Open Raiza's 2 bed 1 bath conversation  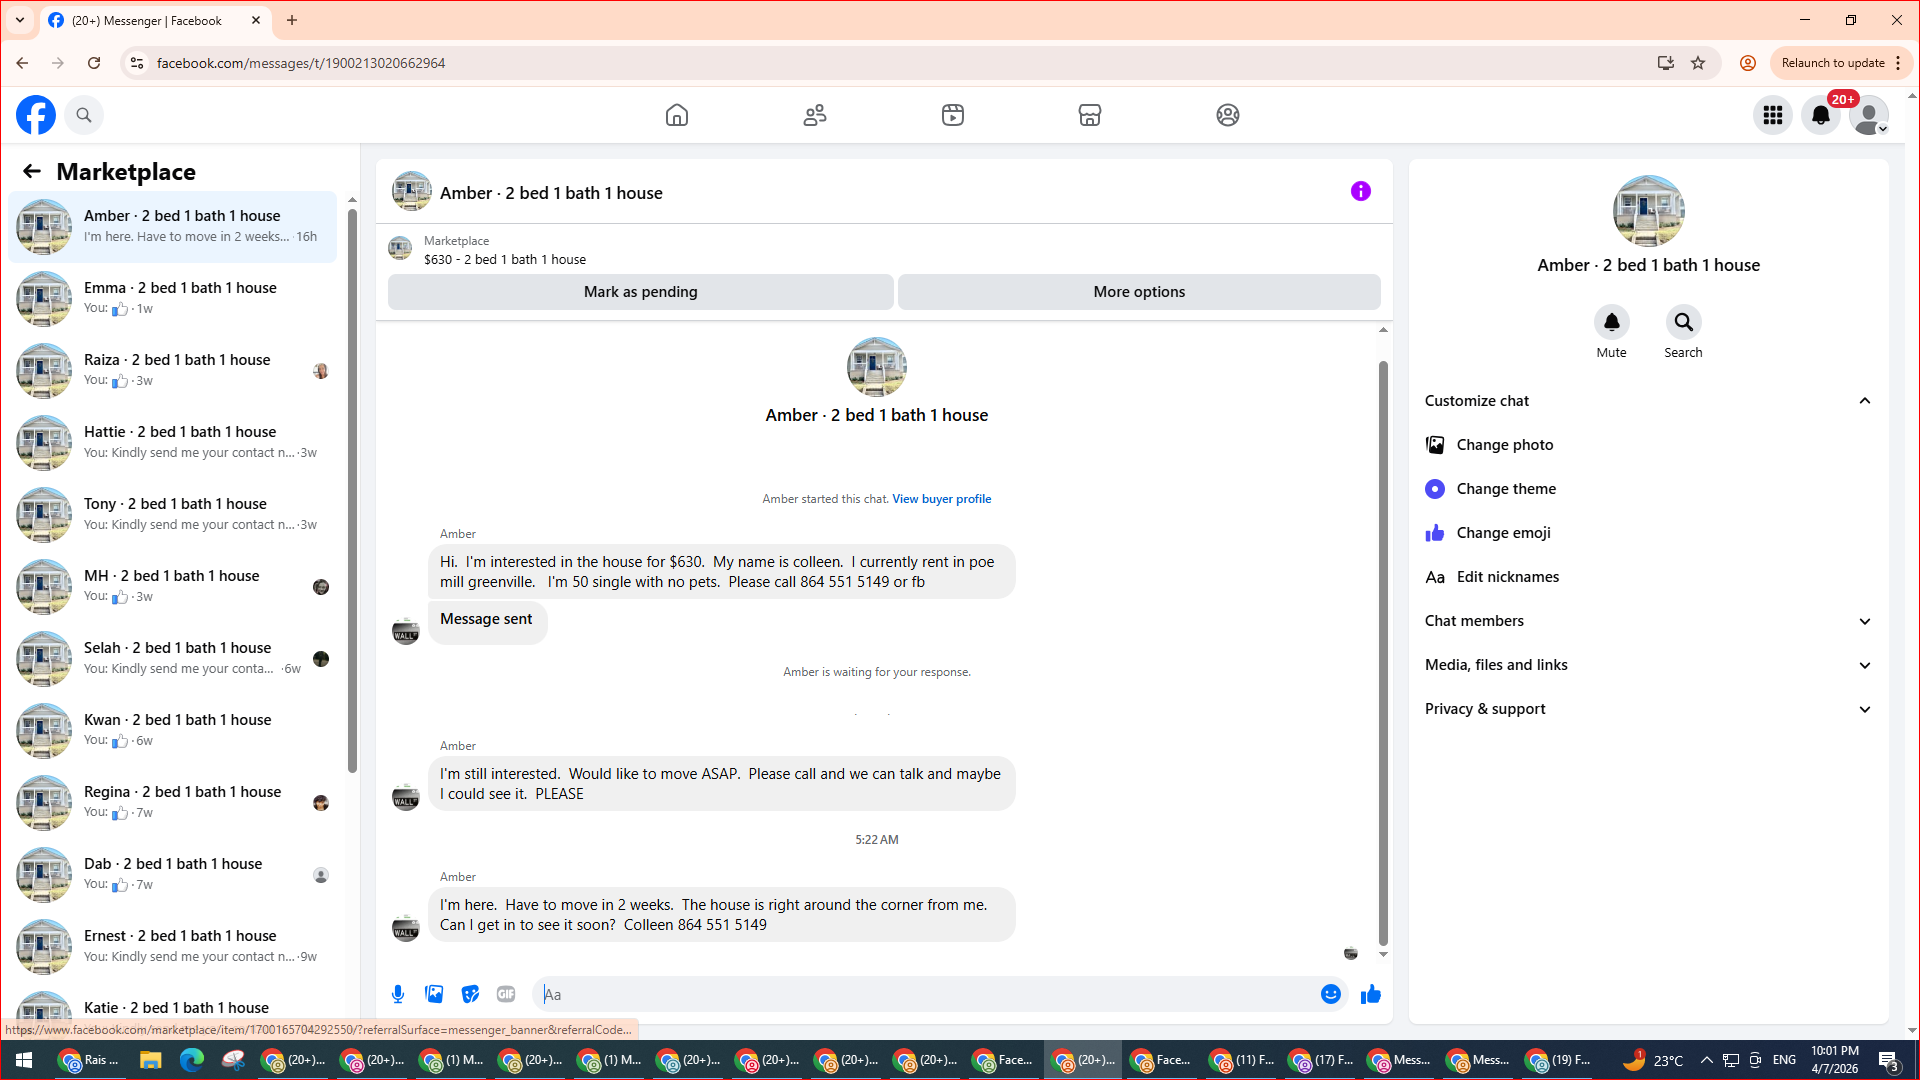click(x=173, y=371)
